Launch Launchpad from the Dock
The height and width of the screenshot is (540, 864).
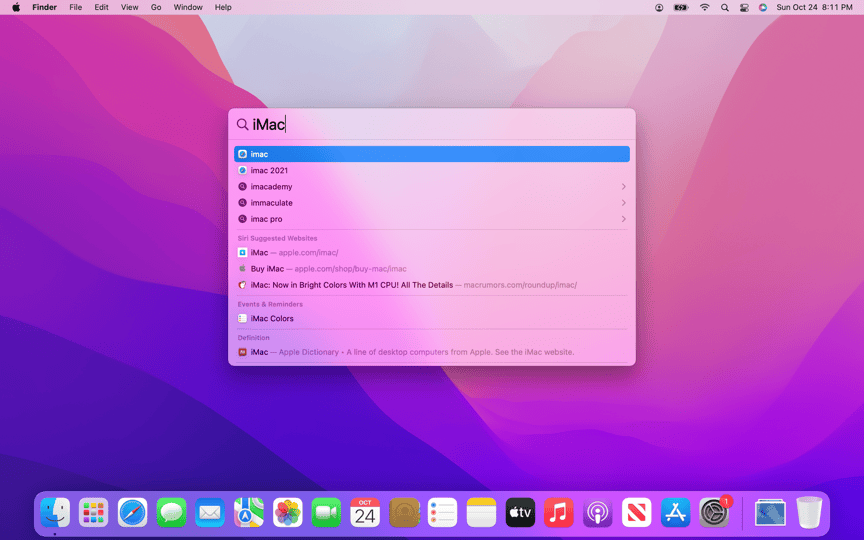pos(94,512)
